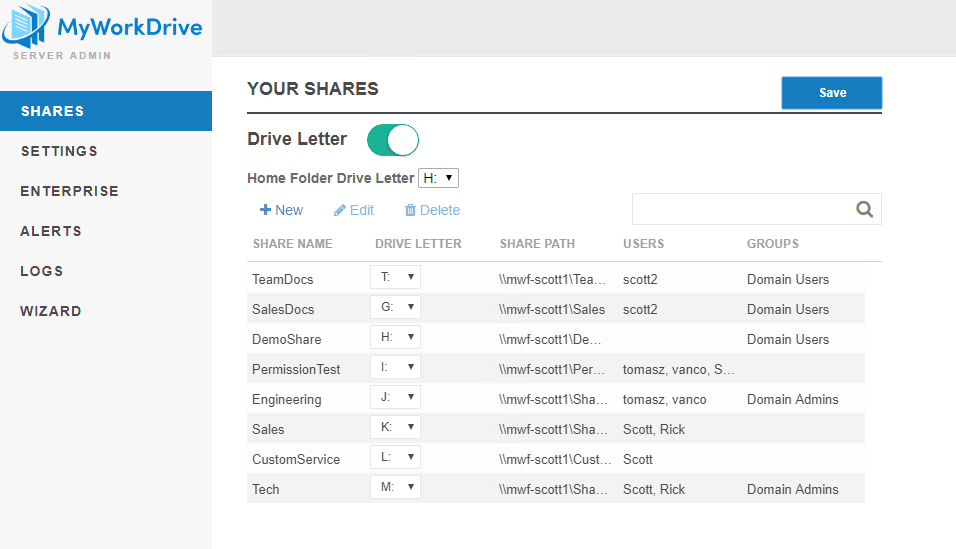Click inside the shares search field
Image resolution: width=956 pixels, height=549 pixels.
pyautogui.click(x=740, y=209)
